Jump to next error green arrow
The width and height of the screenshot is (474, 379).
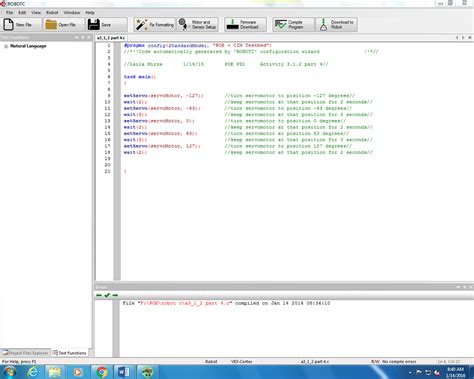coord(115,295)
